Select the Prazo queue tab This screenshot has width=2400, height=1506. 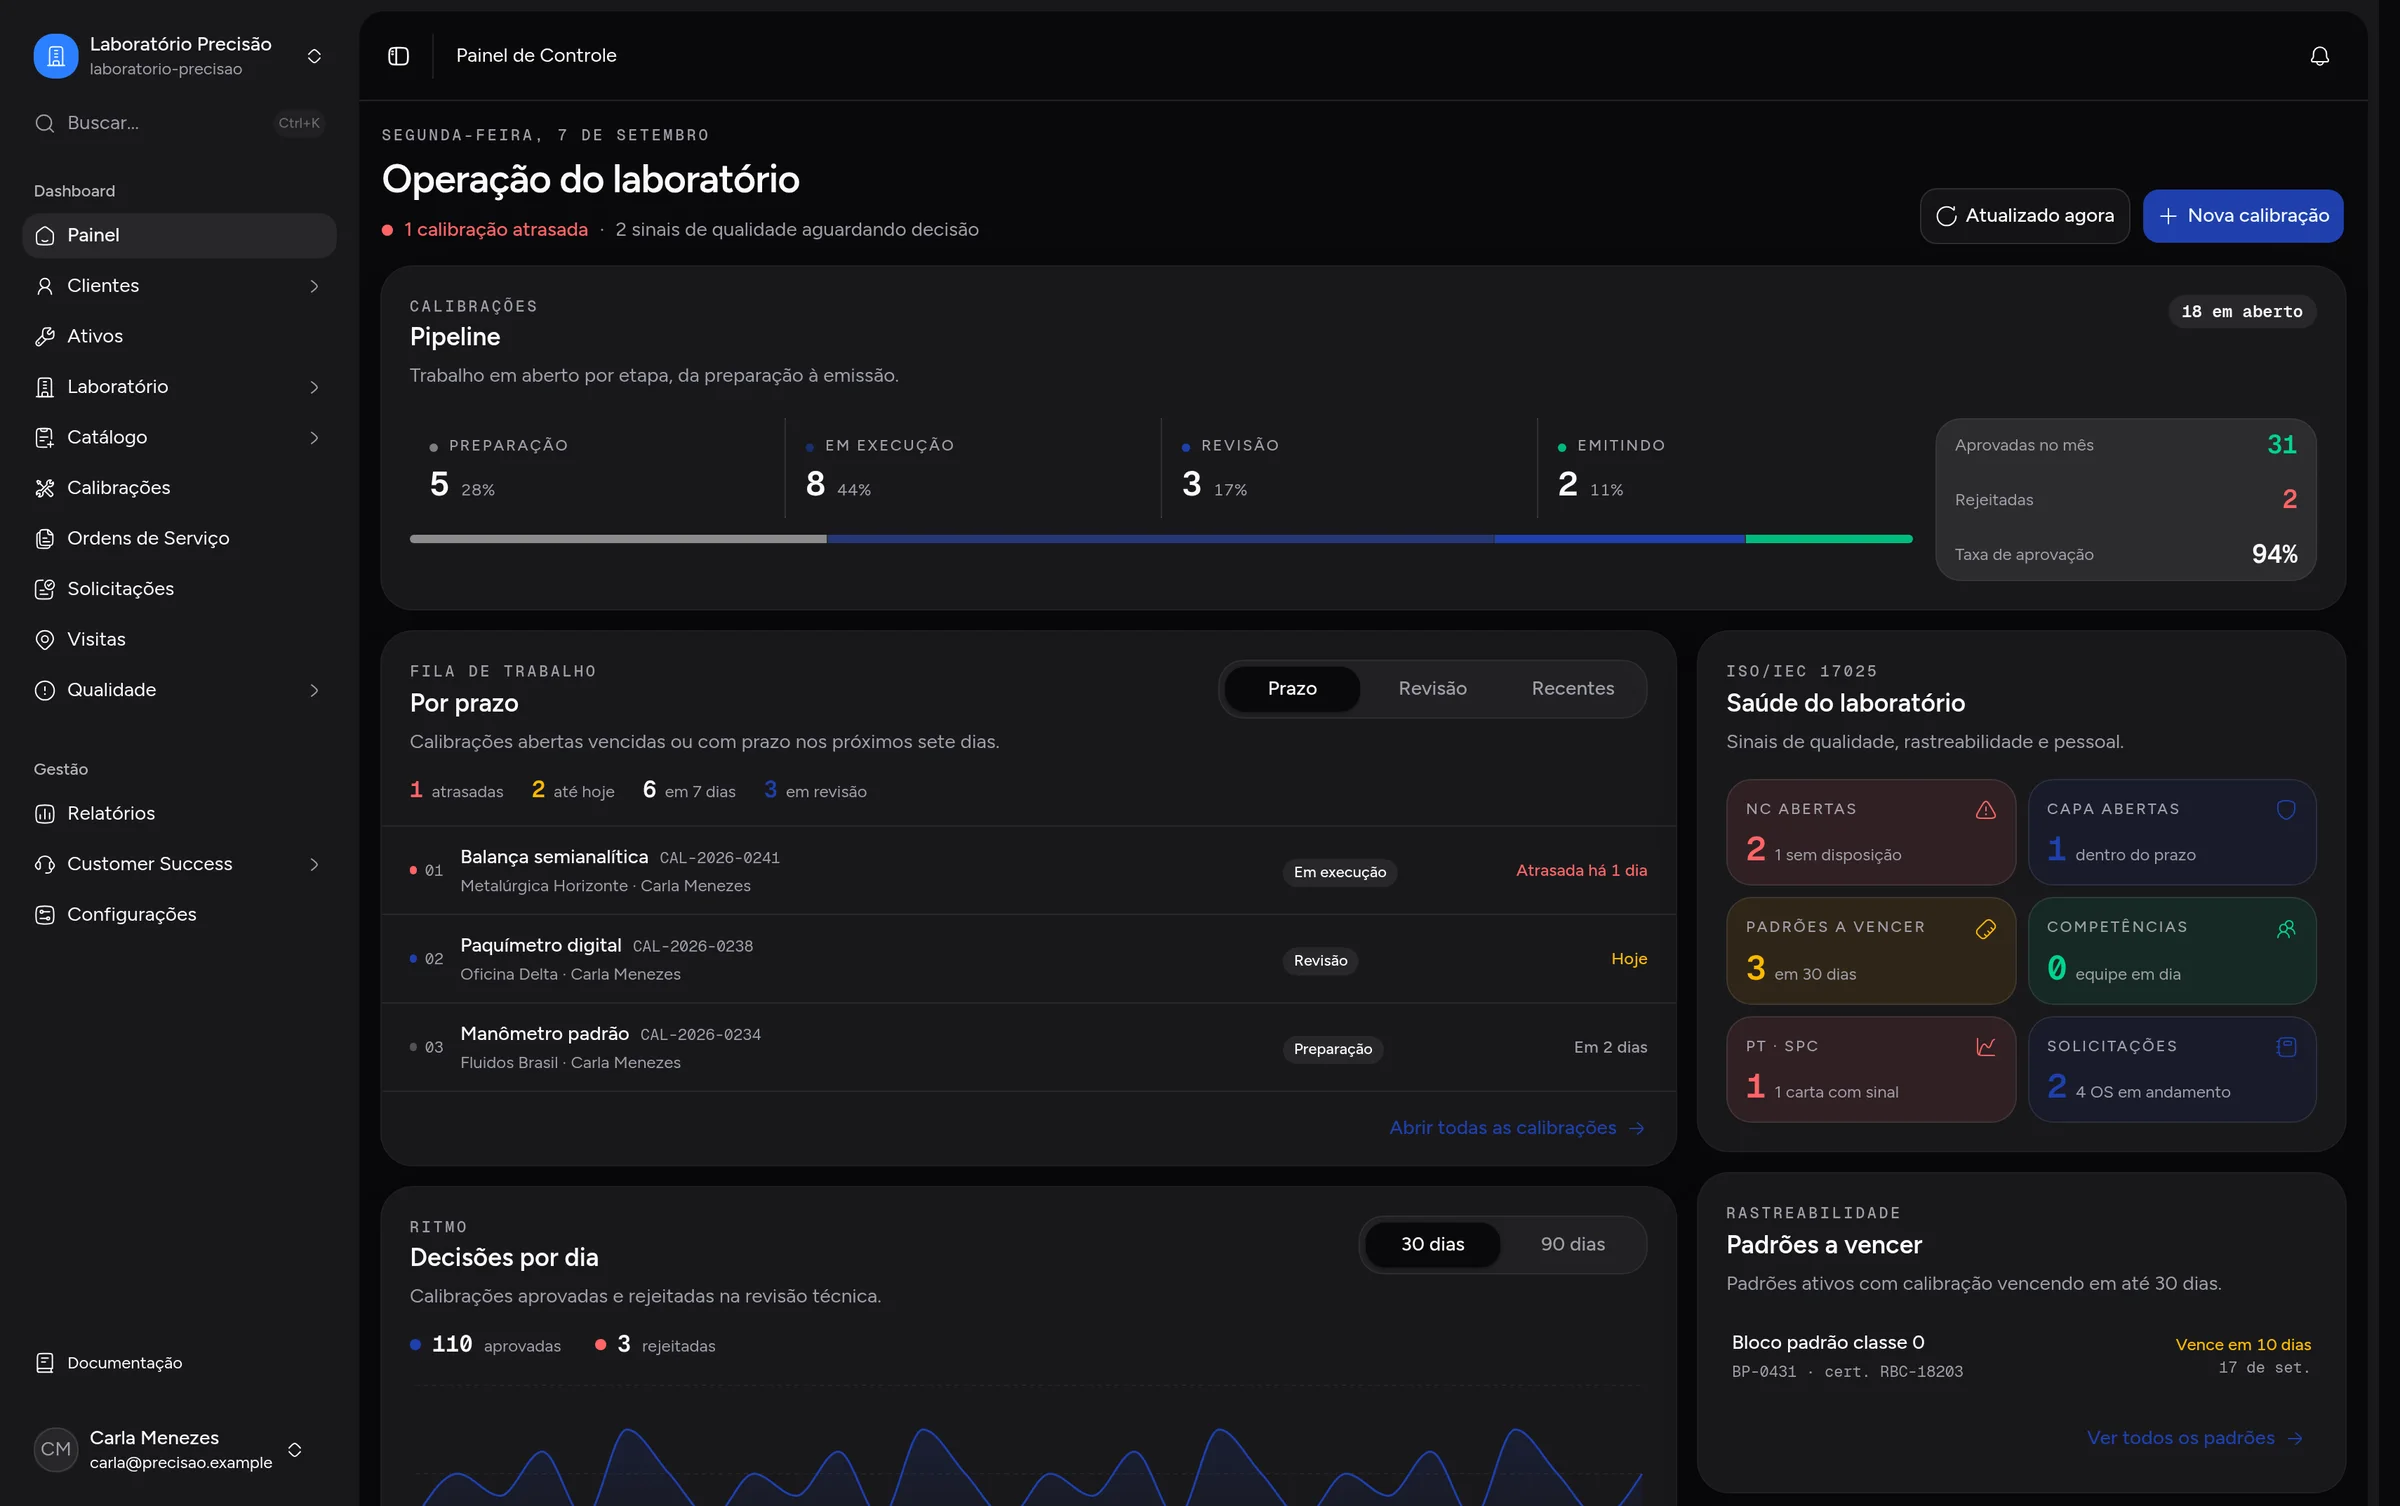1292,689
